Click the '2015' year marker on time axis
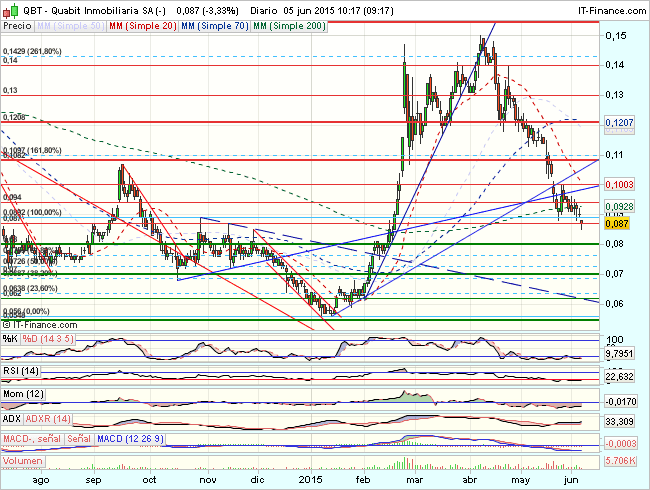Viewport: 650px width, 490px height. [x=310, y=480]
